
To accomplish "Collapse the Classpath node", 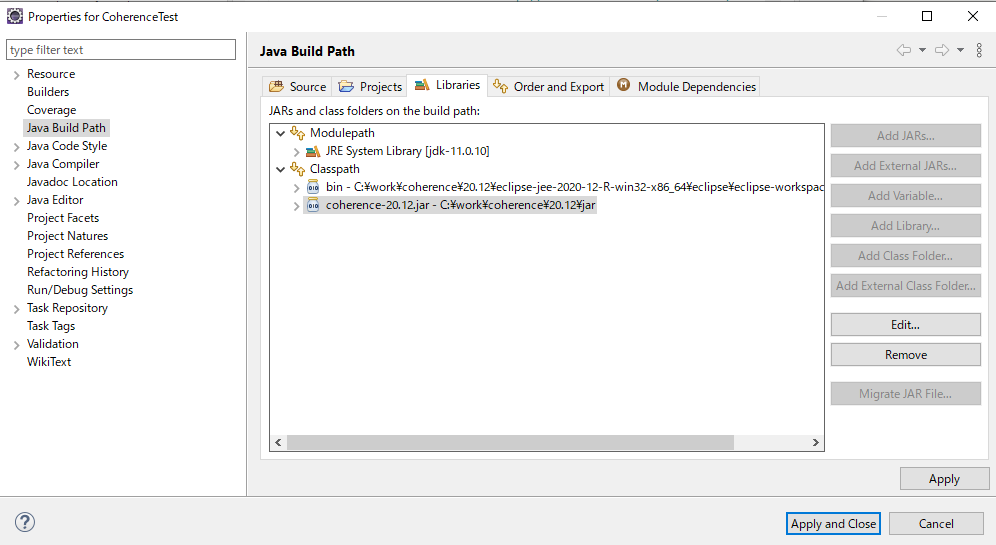I will click(x=280, y=170).
